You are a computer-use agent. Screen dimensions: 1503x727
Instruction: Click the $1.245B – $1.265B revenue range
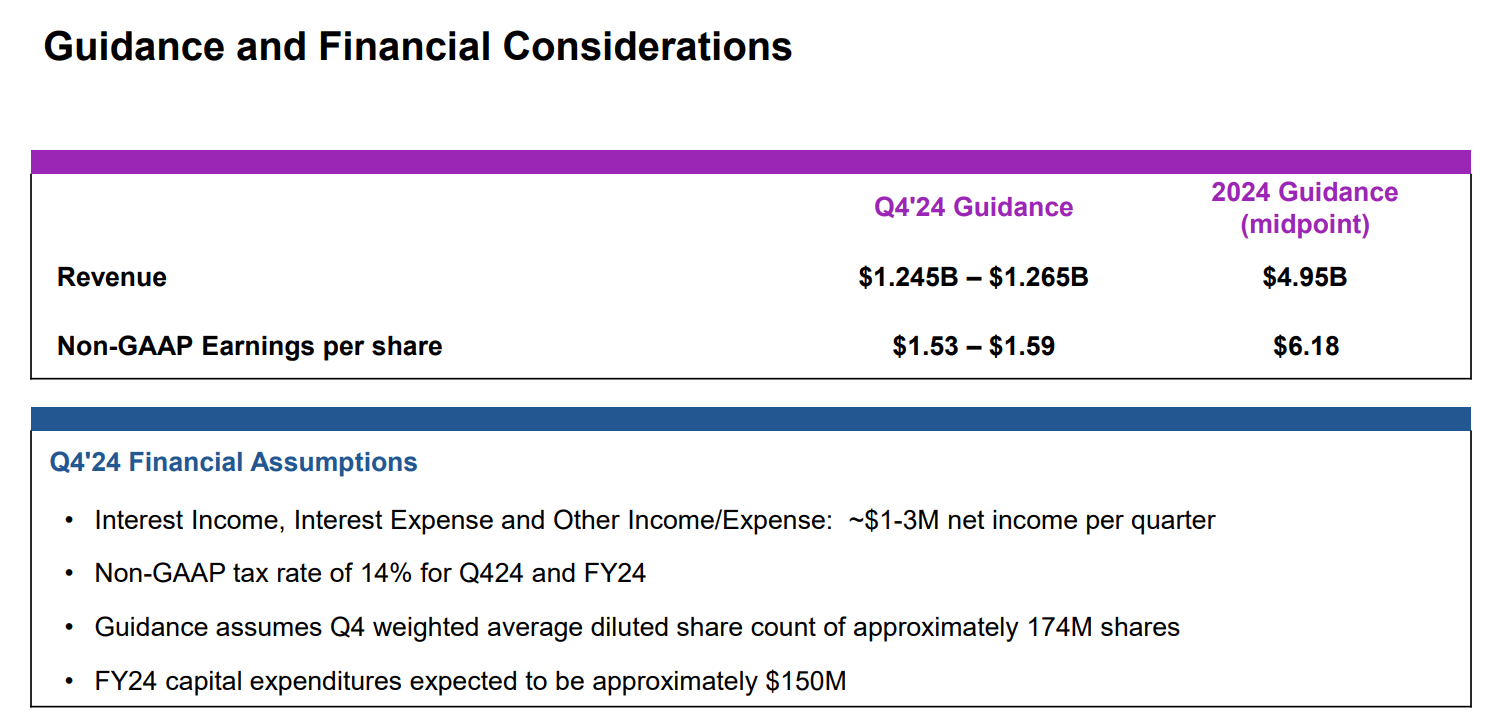coord(973,277)
